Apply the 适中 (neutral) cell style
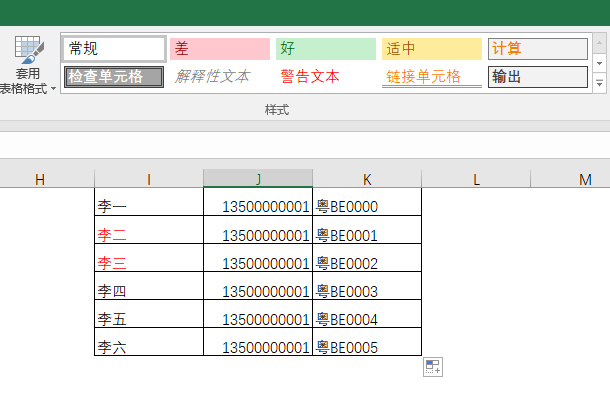The width and height of the screenshot is (610, 394). (x=432, y=49)
